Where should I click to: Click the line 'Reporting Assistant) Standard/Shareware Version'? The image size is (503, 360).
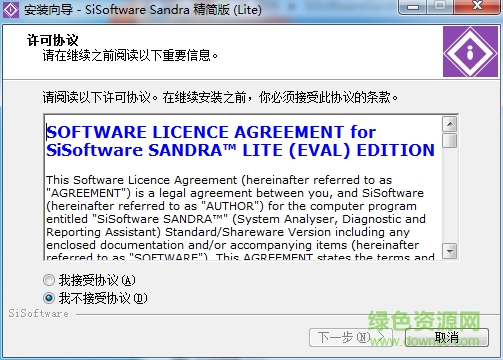[x=228, y=232]
